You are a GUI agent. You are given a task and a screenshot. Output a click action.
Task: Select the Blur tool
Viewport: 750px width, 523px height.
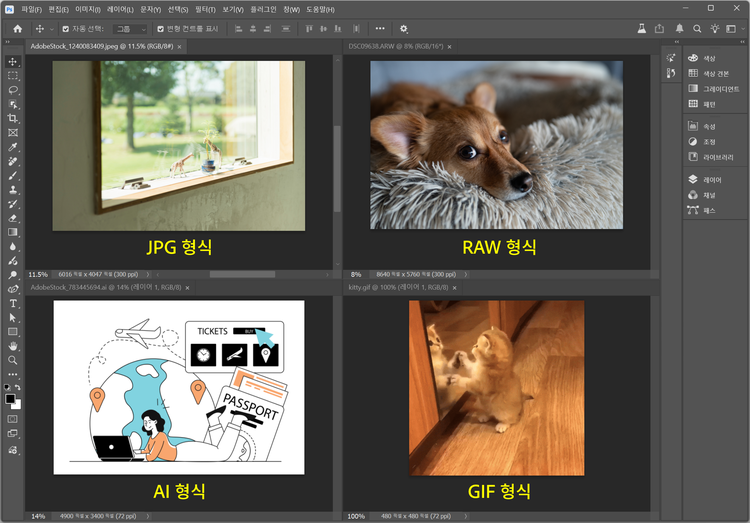12,246
